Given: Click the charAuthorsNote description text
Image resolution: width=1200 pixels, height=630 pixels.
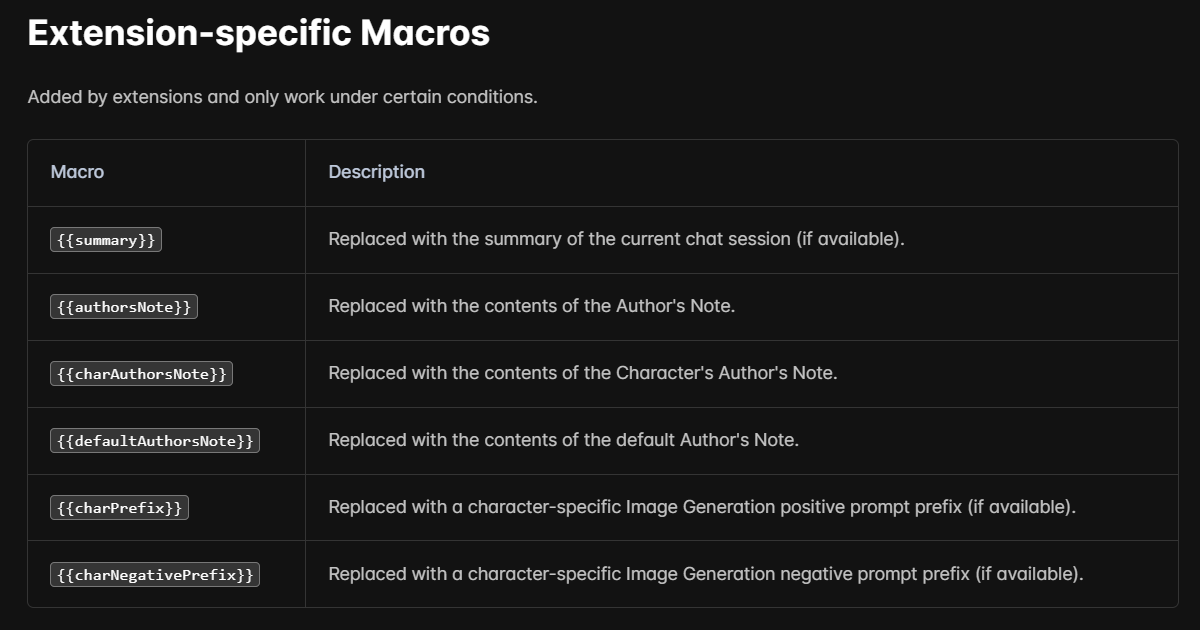Looking at the screenshot, I should (x=582, y=373).
